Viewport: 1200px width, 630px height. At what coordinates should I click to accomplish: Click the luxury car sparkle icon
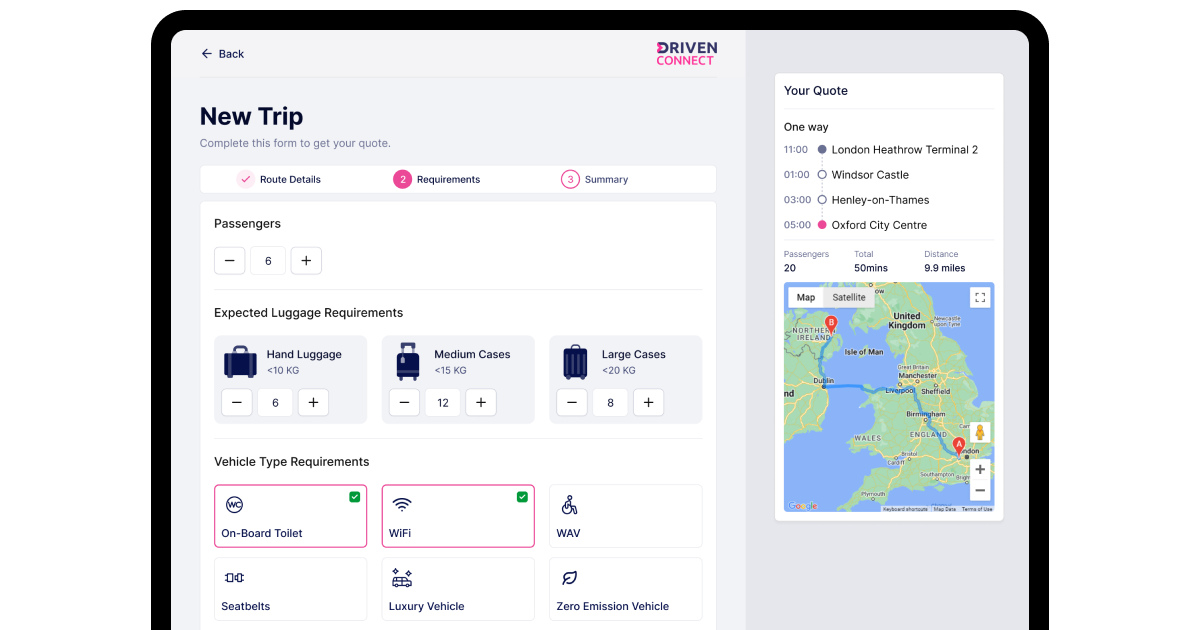click(x=402, y=578)
